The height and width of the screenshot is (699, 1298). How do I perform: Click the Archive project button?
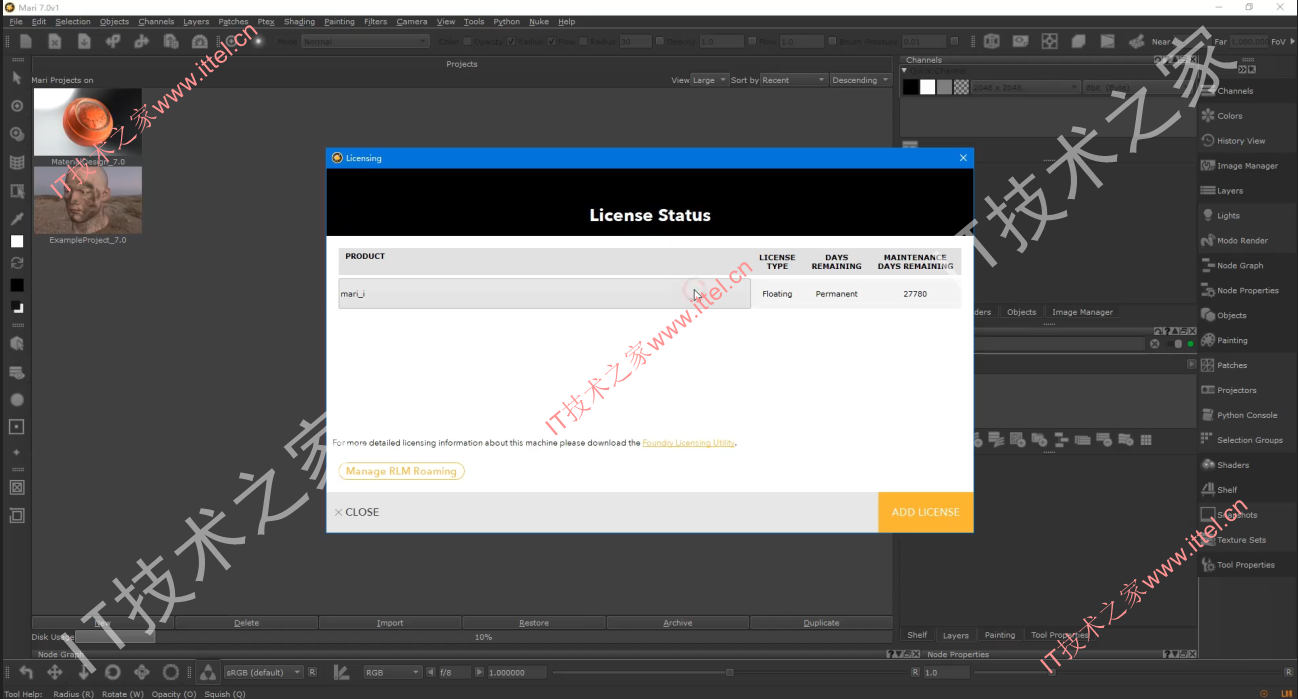pyautogui.click(x=678, y=623)
